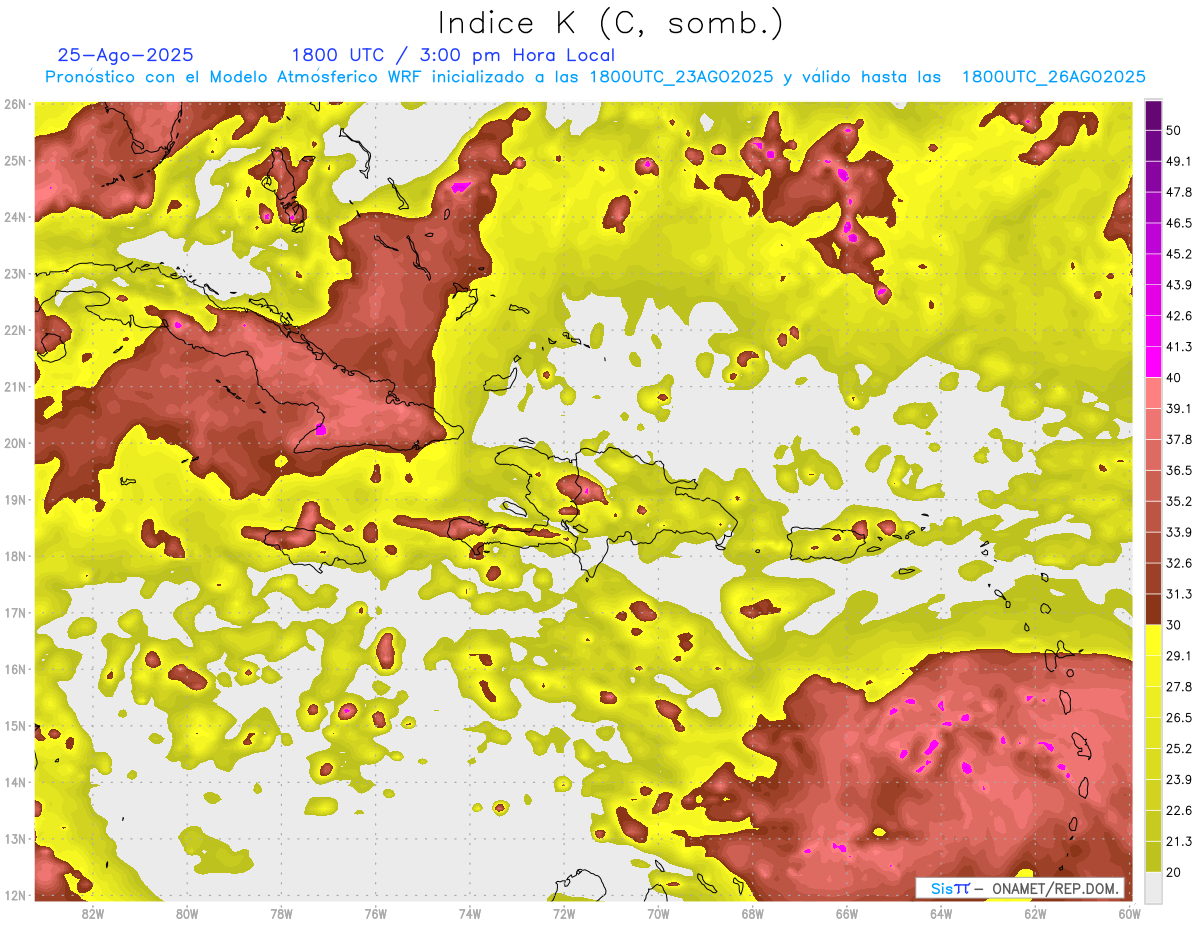The image size is (1200, 927).
Task: Click the color scale value "32.6"
Action: point(1178,563)
